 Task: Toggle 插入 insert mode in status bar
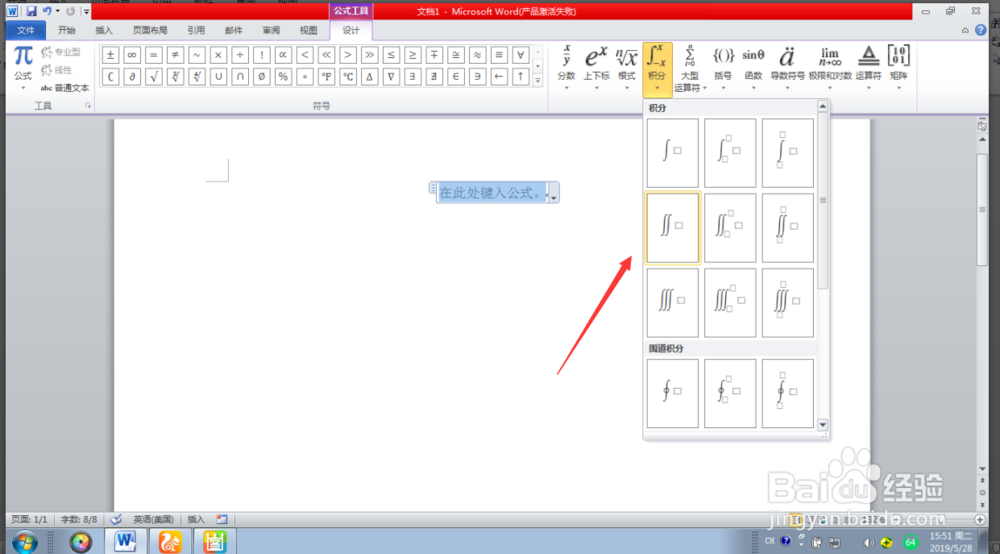pos(196,520)
